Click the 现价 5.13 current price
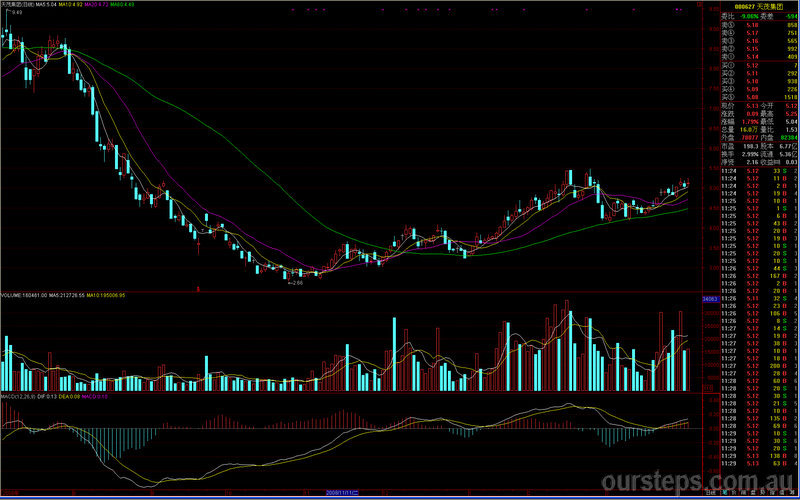Viewport: 800px width, 500px height. pyautogui.click(x=752, y=106)
